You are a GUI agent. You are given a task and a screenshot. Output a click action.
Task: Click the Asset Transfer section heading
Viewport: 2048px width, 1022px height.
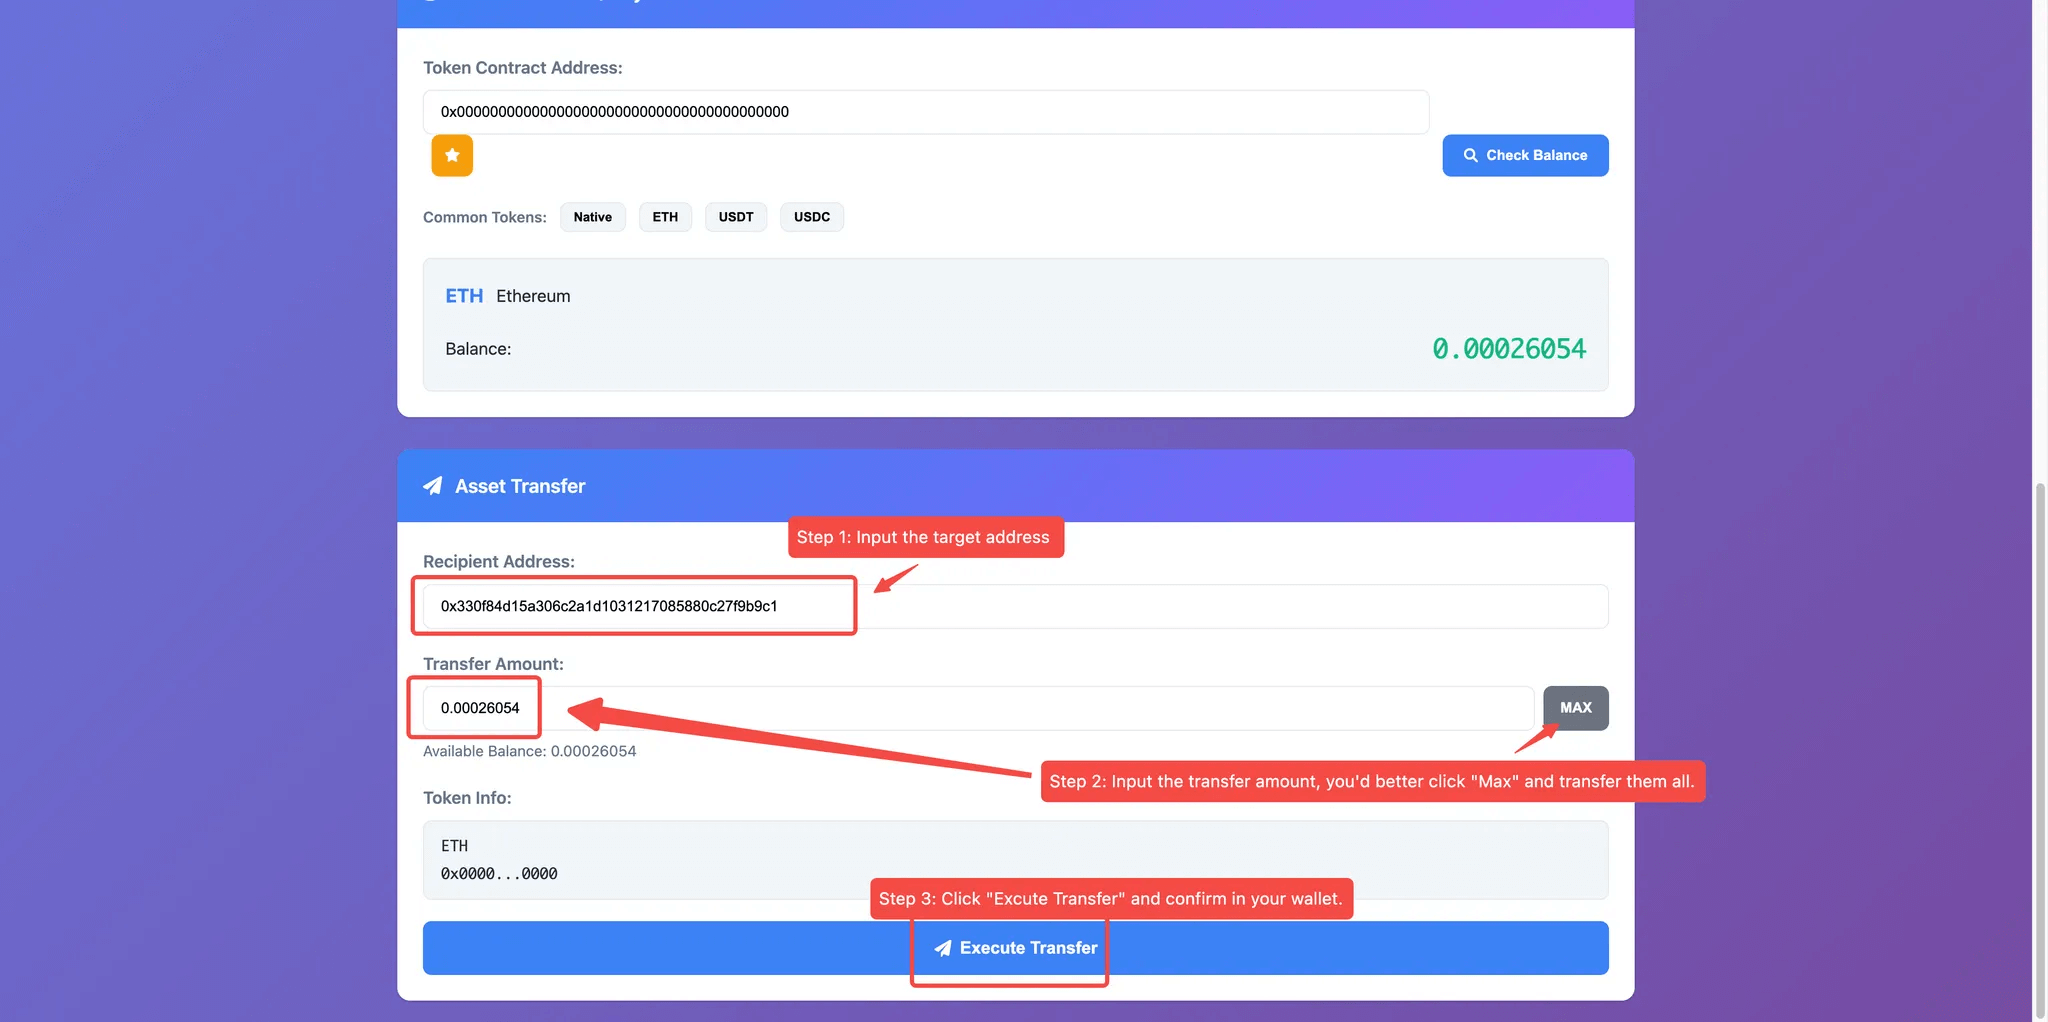coord(520,486)
